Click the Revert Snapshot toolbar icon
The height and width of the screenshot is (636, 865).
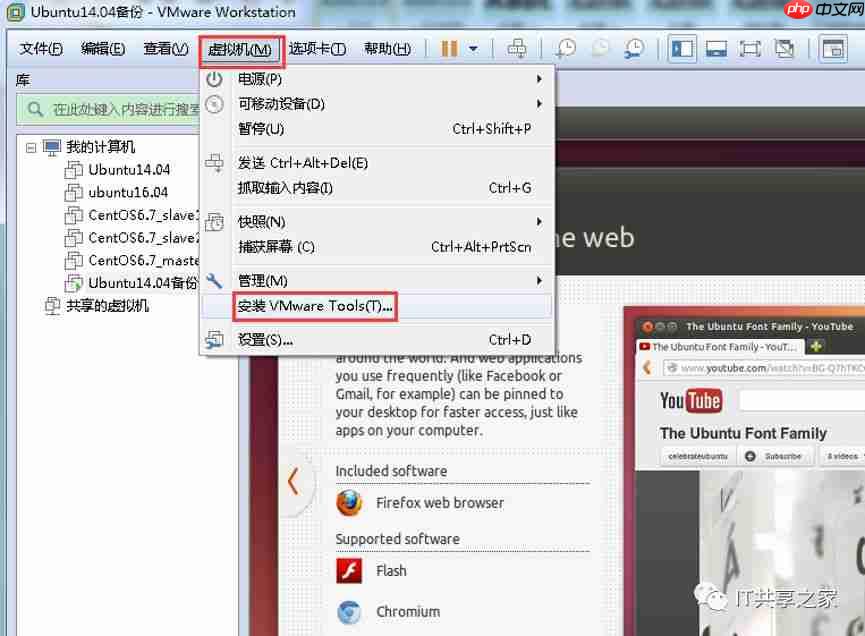(602, 47)
